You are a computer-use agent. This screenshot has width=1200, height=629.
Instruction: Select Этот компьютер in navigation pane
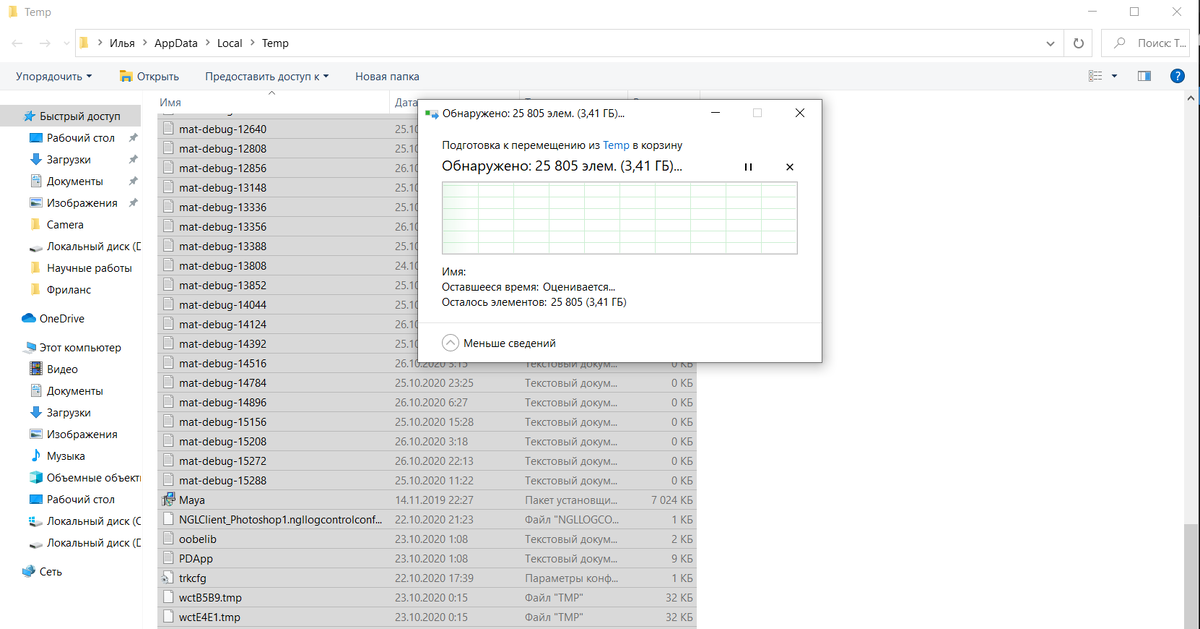tap(72, 348)
